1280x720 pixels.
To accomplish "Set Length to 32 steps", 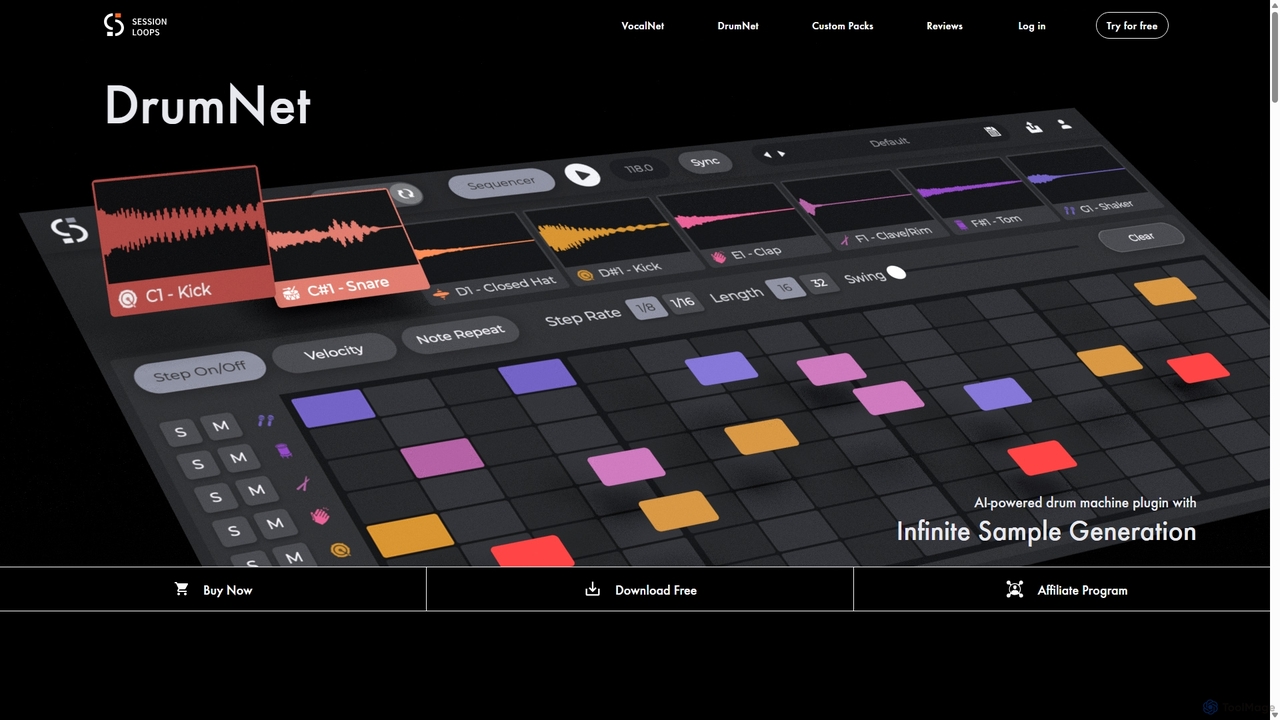I will [819, 283].
